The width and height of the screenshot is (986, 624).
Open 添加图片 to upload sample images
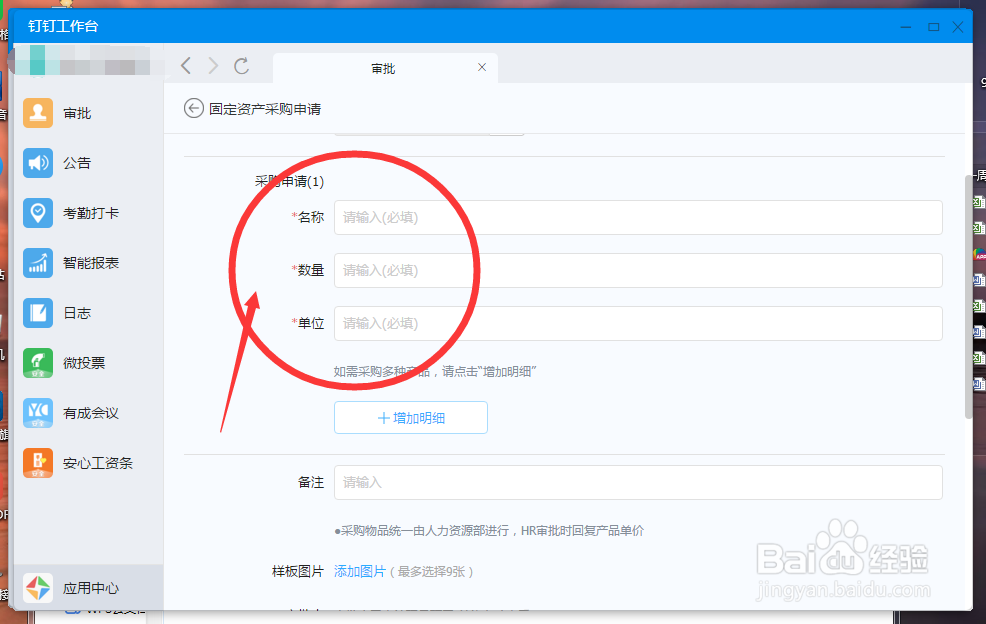click(359, 570)
